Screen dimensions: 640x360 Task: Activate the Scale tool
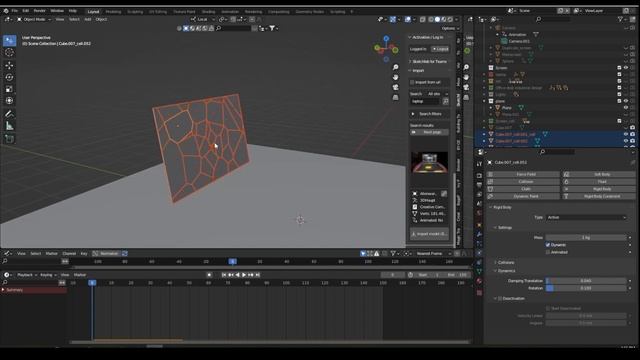(9, 89)
